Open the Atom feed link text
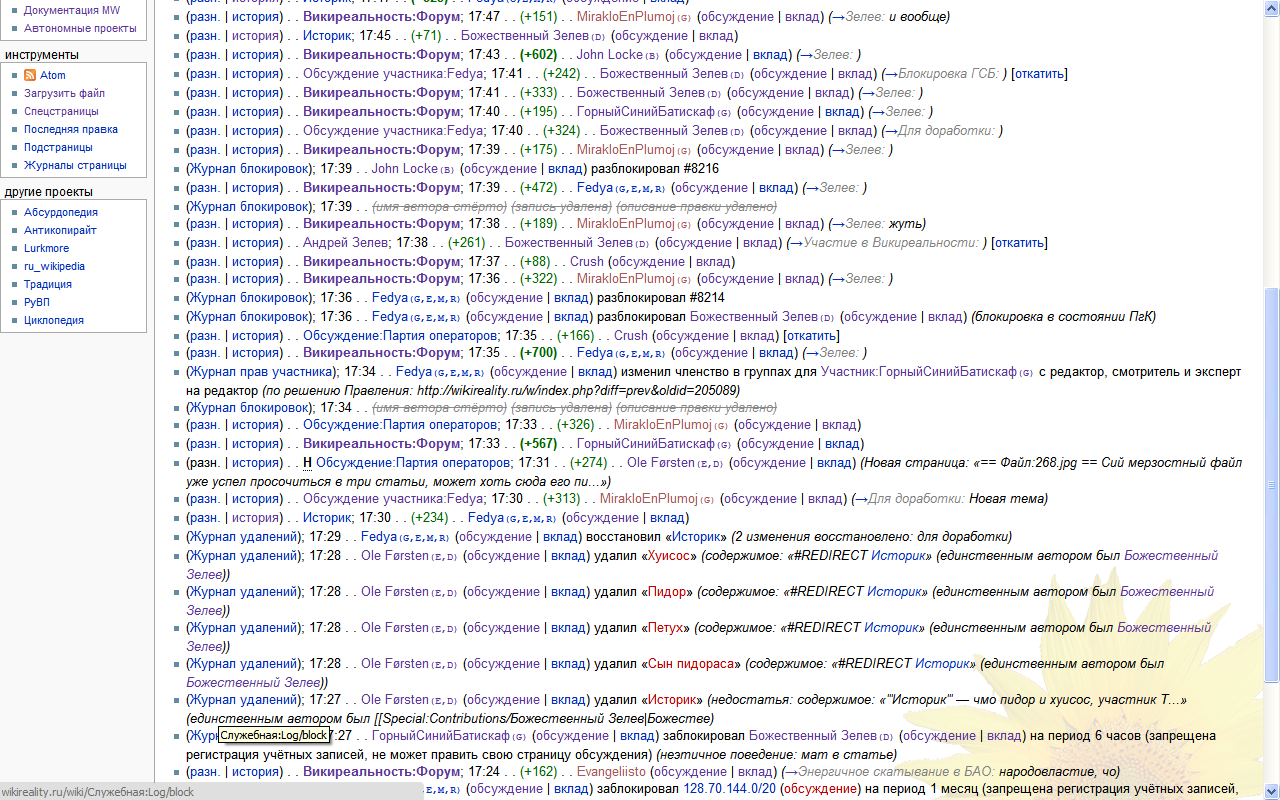 coord(52,75)
